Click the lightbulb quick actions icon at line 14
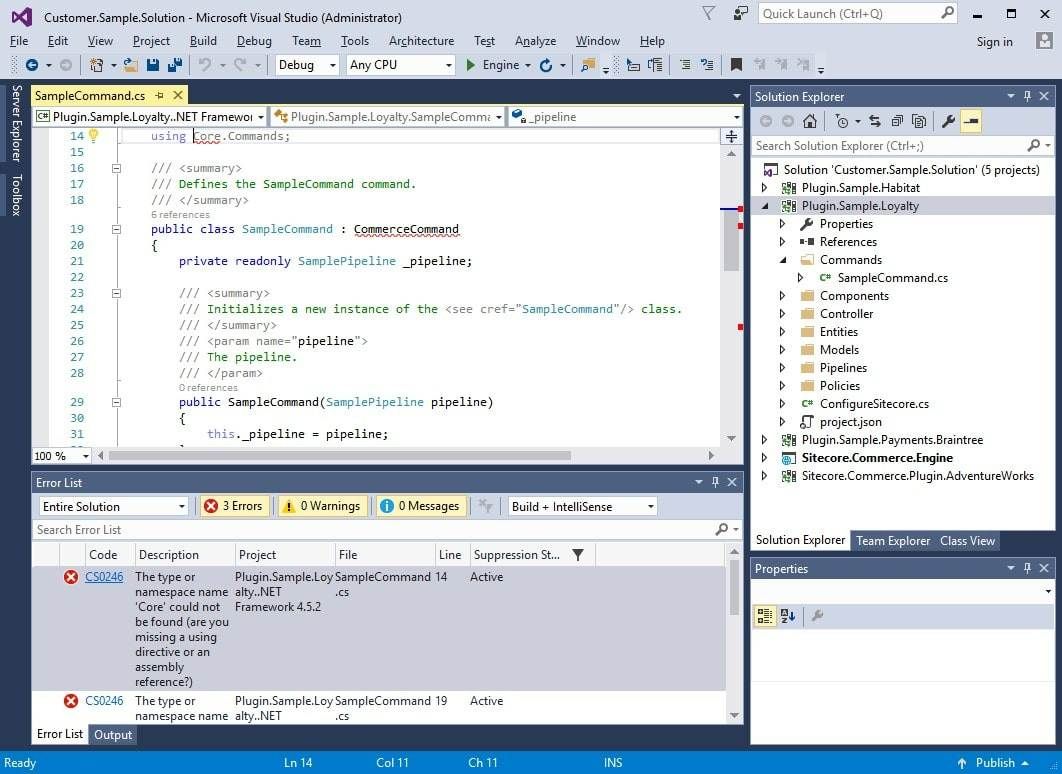The width and height of the screenshot is (1062, 774). click(x=93, y=135)
